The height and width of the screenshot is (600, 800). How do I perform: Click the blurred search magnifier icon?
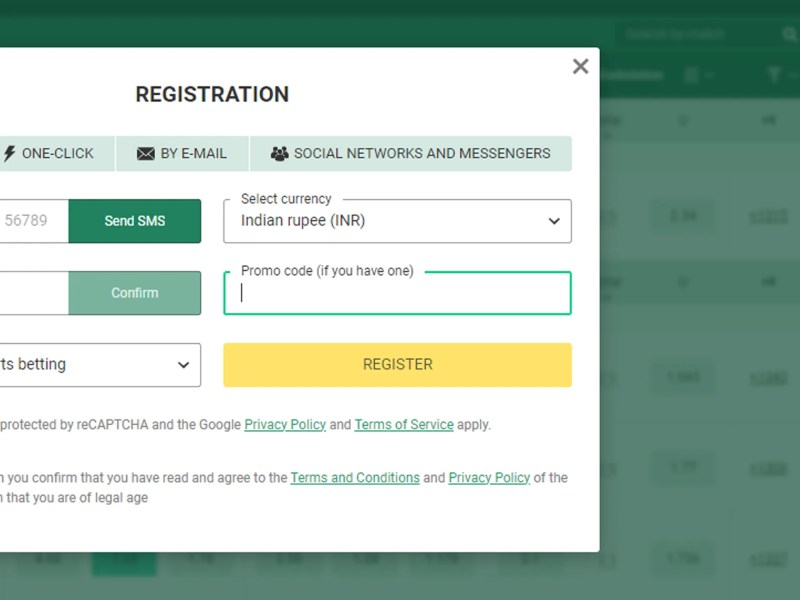[x=790, y=34]
